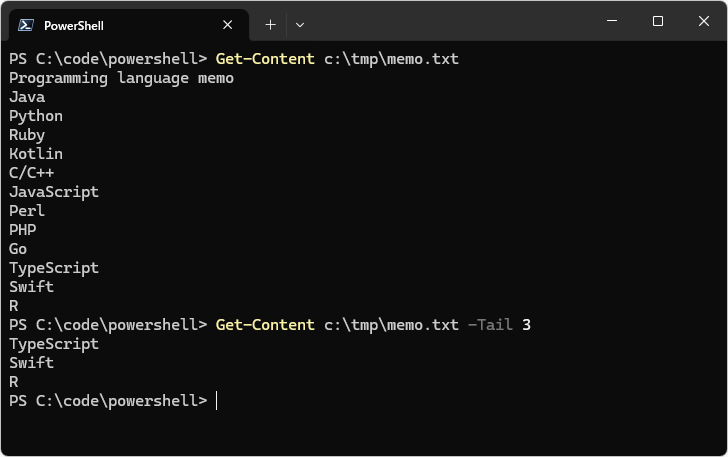This screenshot has height=457, width=728.
Task: Open a new tab with the plus icon
Action: click(270, 25)
